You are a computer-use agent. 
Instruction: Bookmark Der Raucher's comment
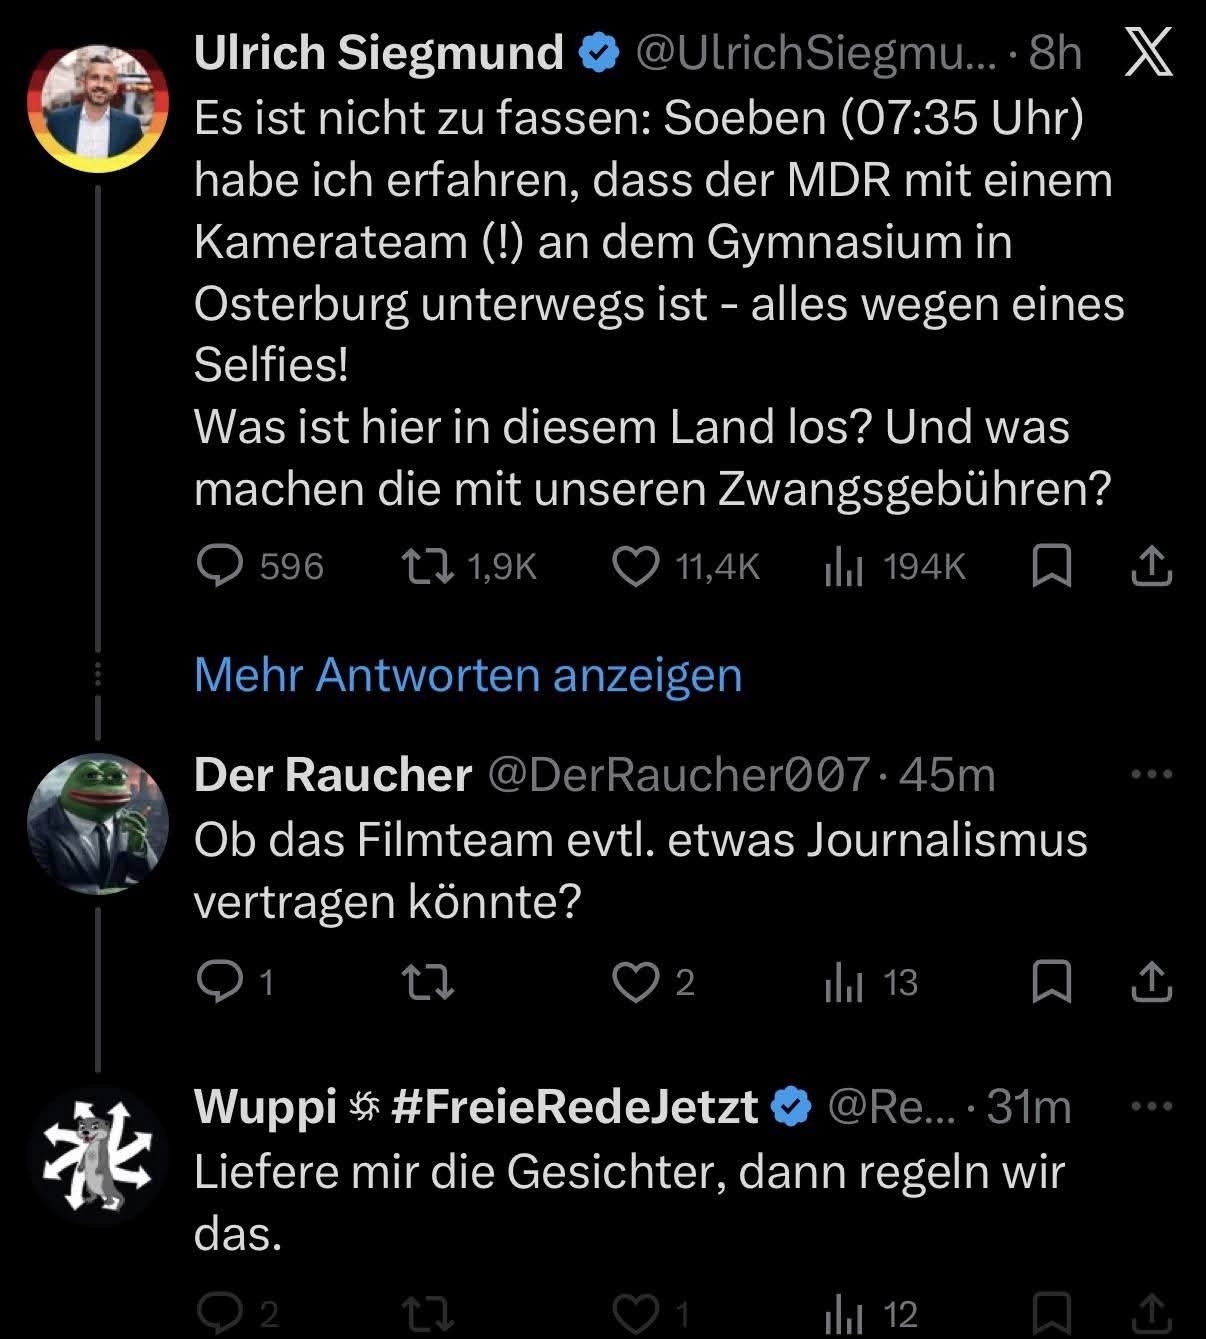coord(1051,982)
